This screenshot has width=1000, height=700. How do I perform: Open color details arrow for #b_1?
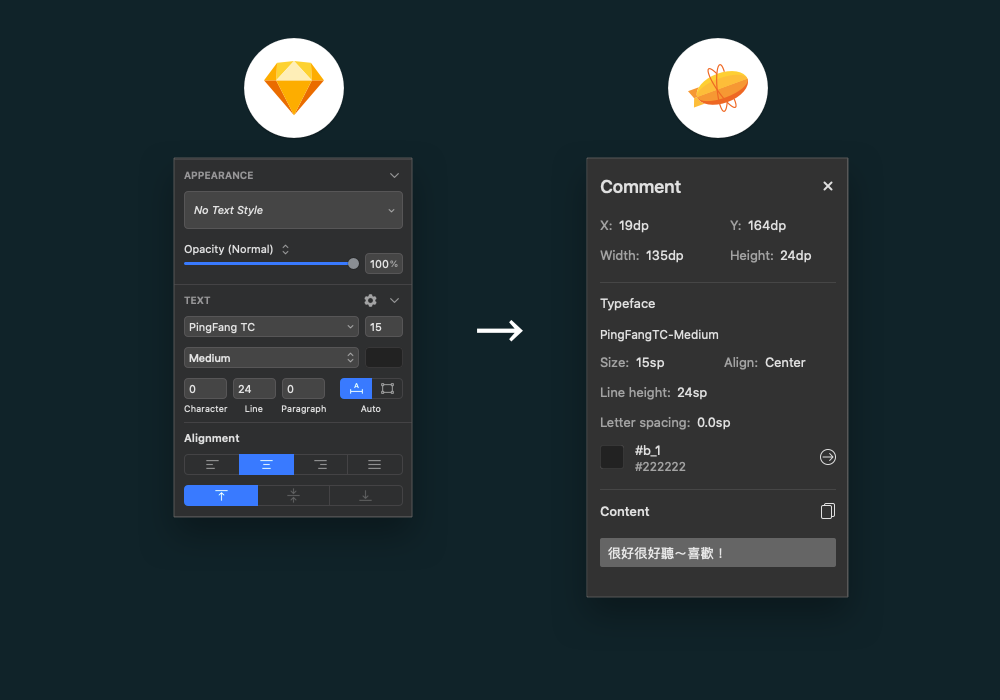[828, 457]
